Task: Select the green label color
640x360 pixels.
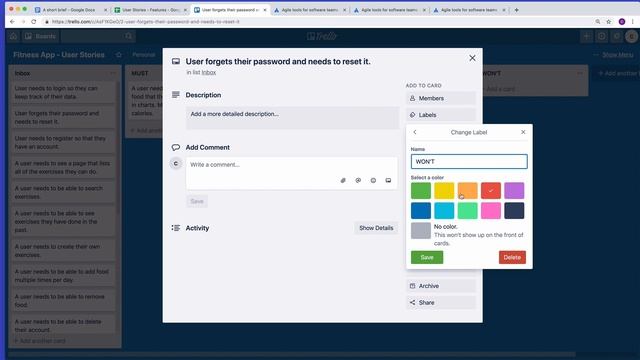Action: (420, 191)
